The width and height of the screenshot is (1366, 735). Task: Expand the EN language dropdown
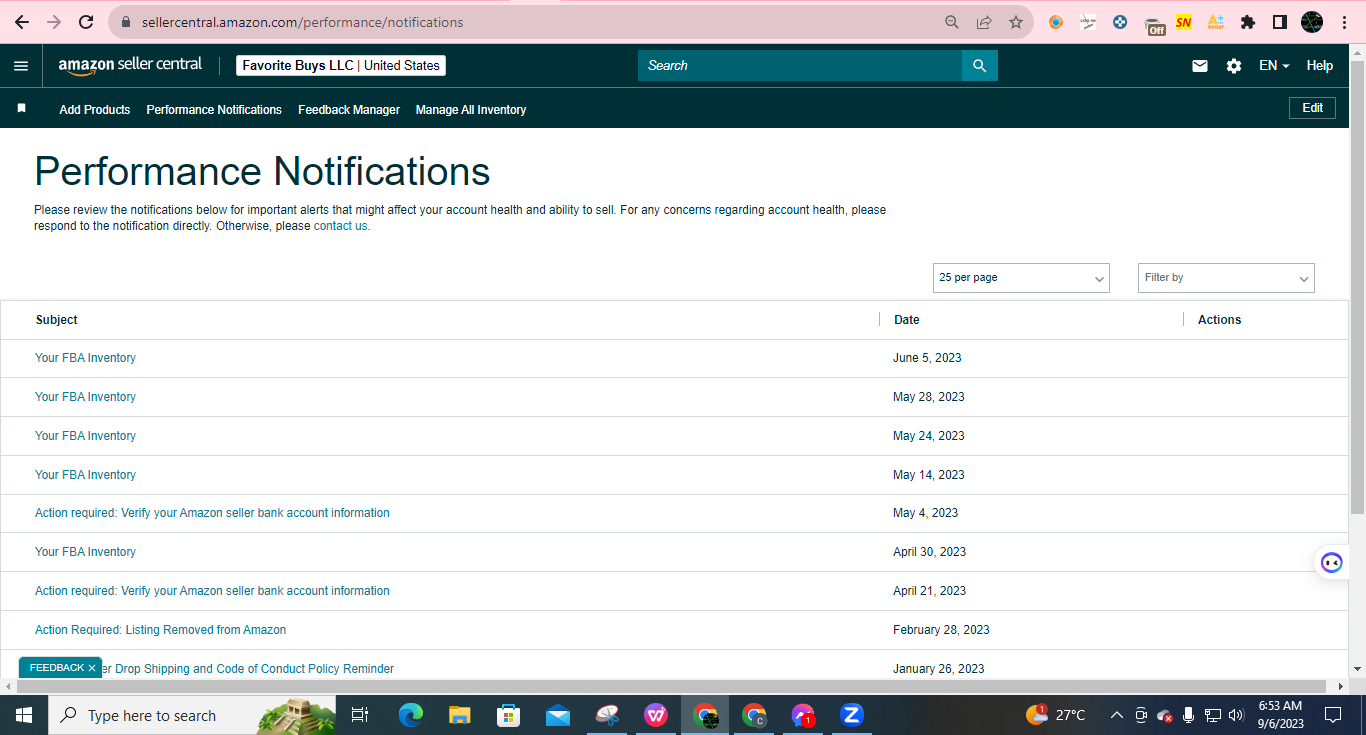[x=1274, y=66]
